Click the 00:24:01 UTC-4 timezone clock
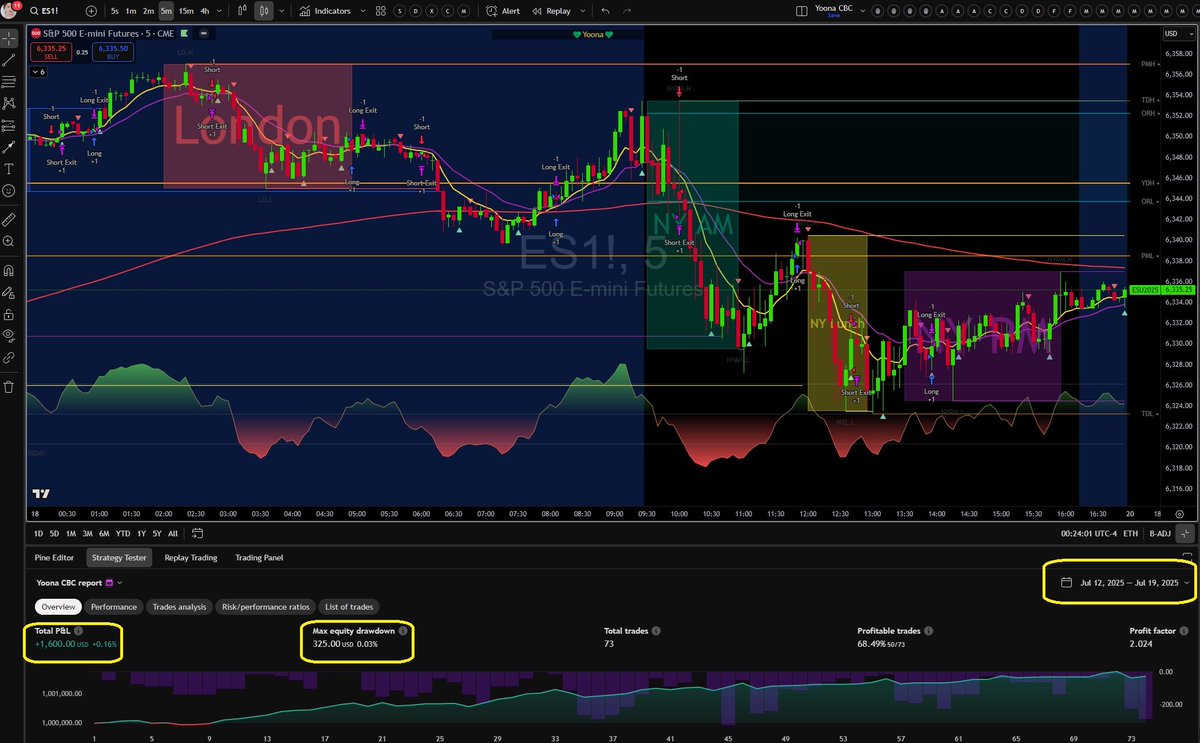The width and height of the screenshot is (1200, 743). pyautogui.click(x=1088, y=533)
